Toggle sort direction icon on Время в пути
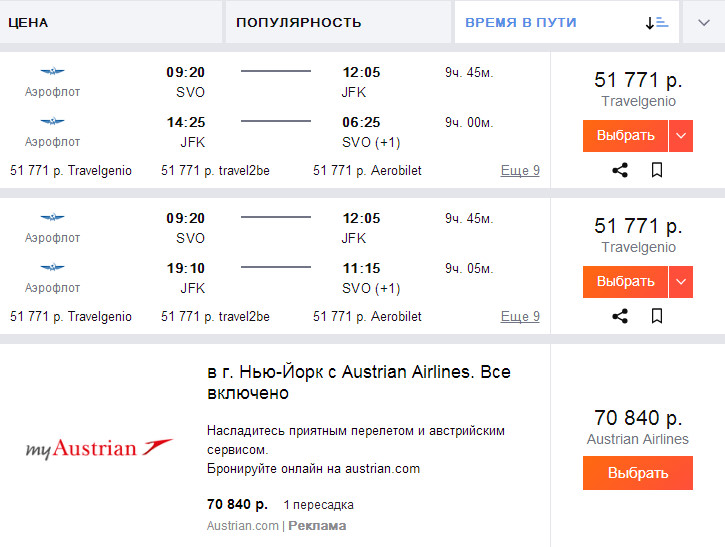725x547 pixels. pos(656,22)
